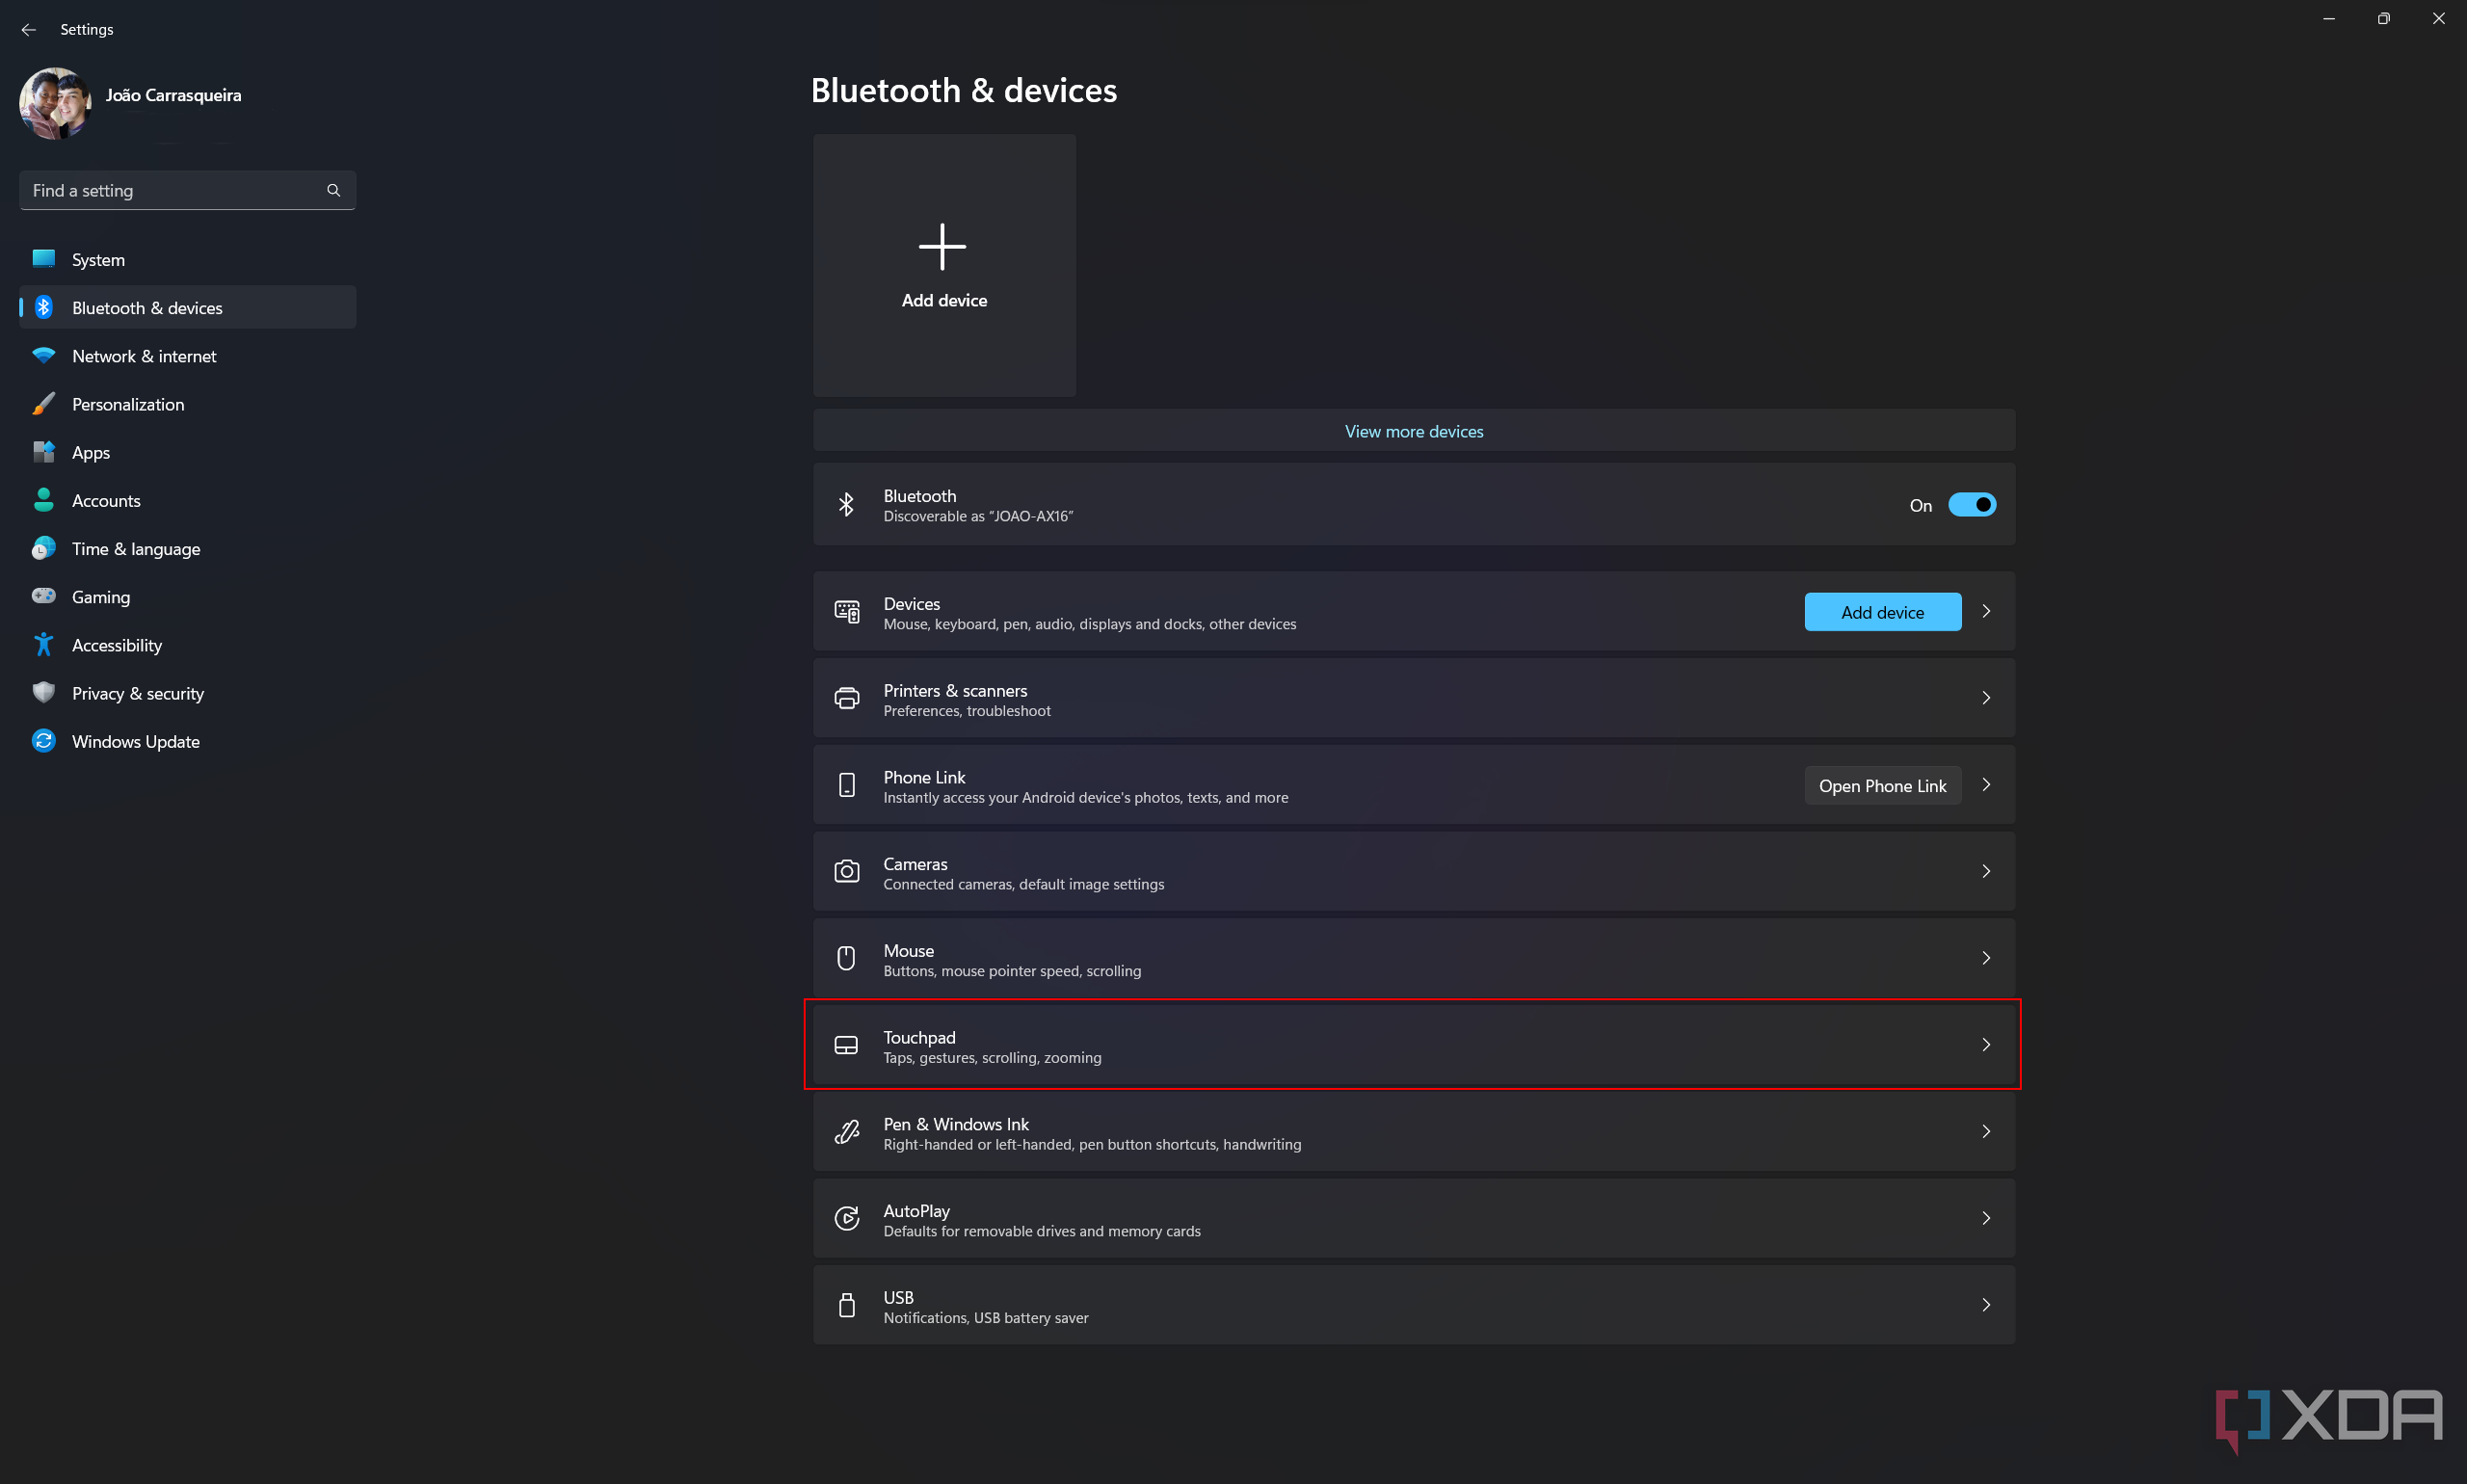The image size is (2467, 1484).
Task: Expand the Touchpad settings row
Action: pos(1986,1044)
